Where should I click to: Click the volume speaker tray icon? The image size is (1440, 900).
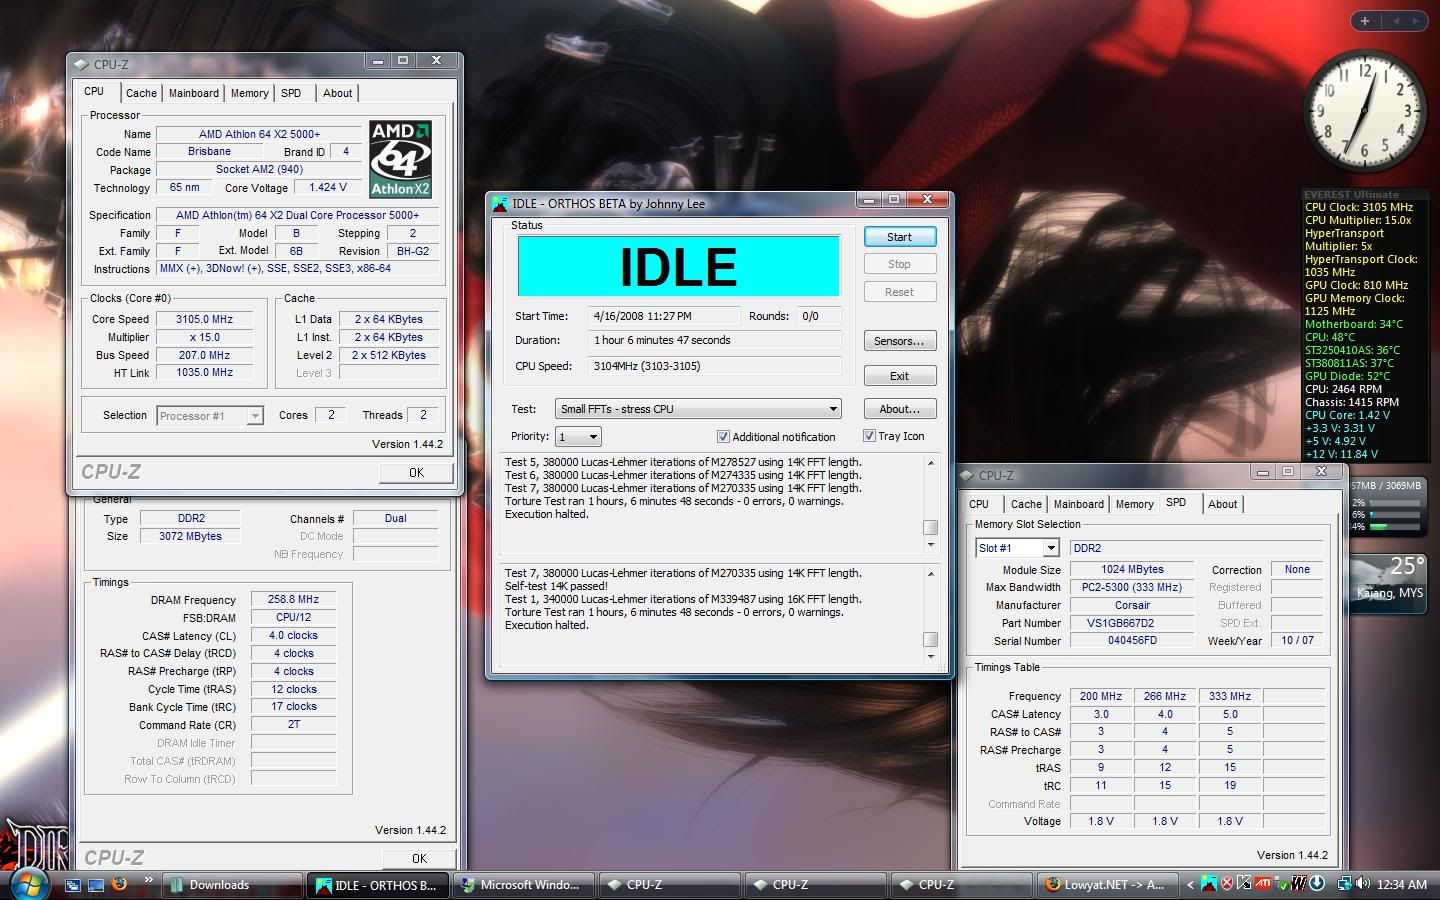(x=1363, y=884)
